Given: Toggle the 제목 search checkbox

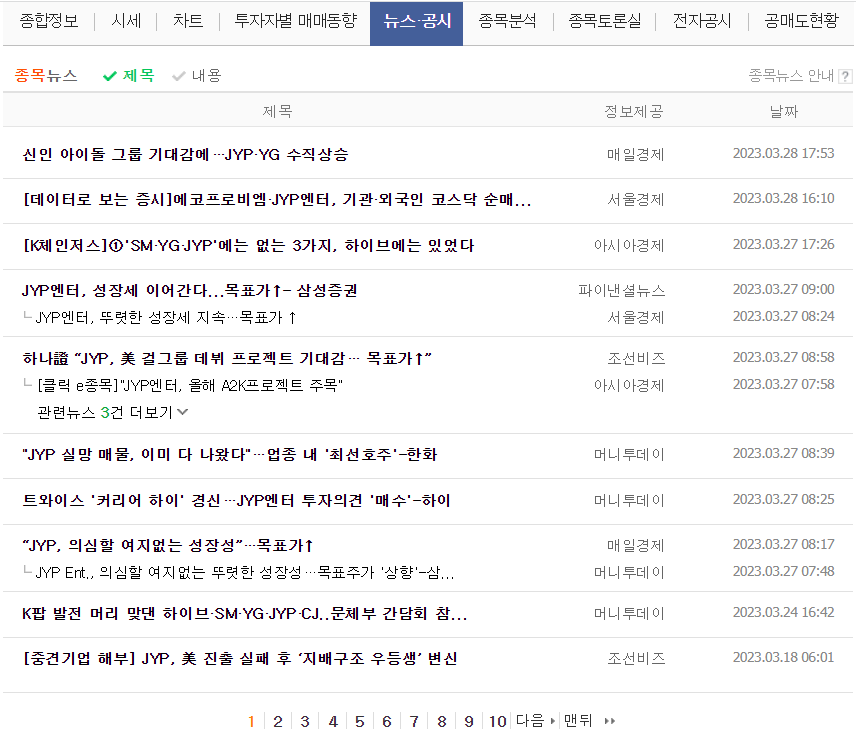Looking at the screenshot, I should tap(129, 75).
